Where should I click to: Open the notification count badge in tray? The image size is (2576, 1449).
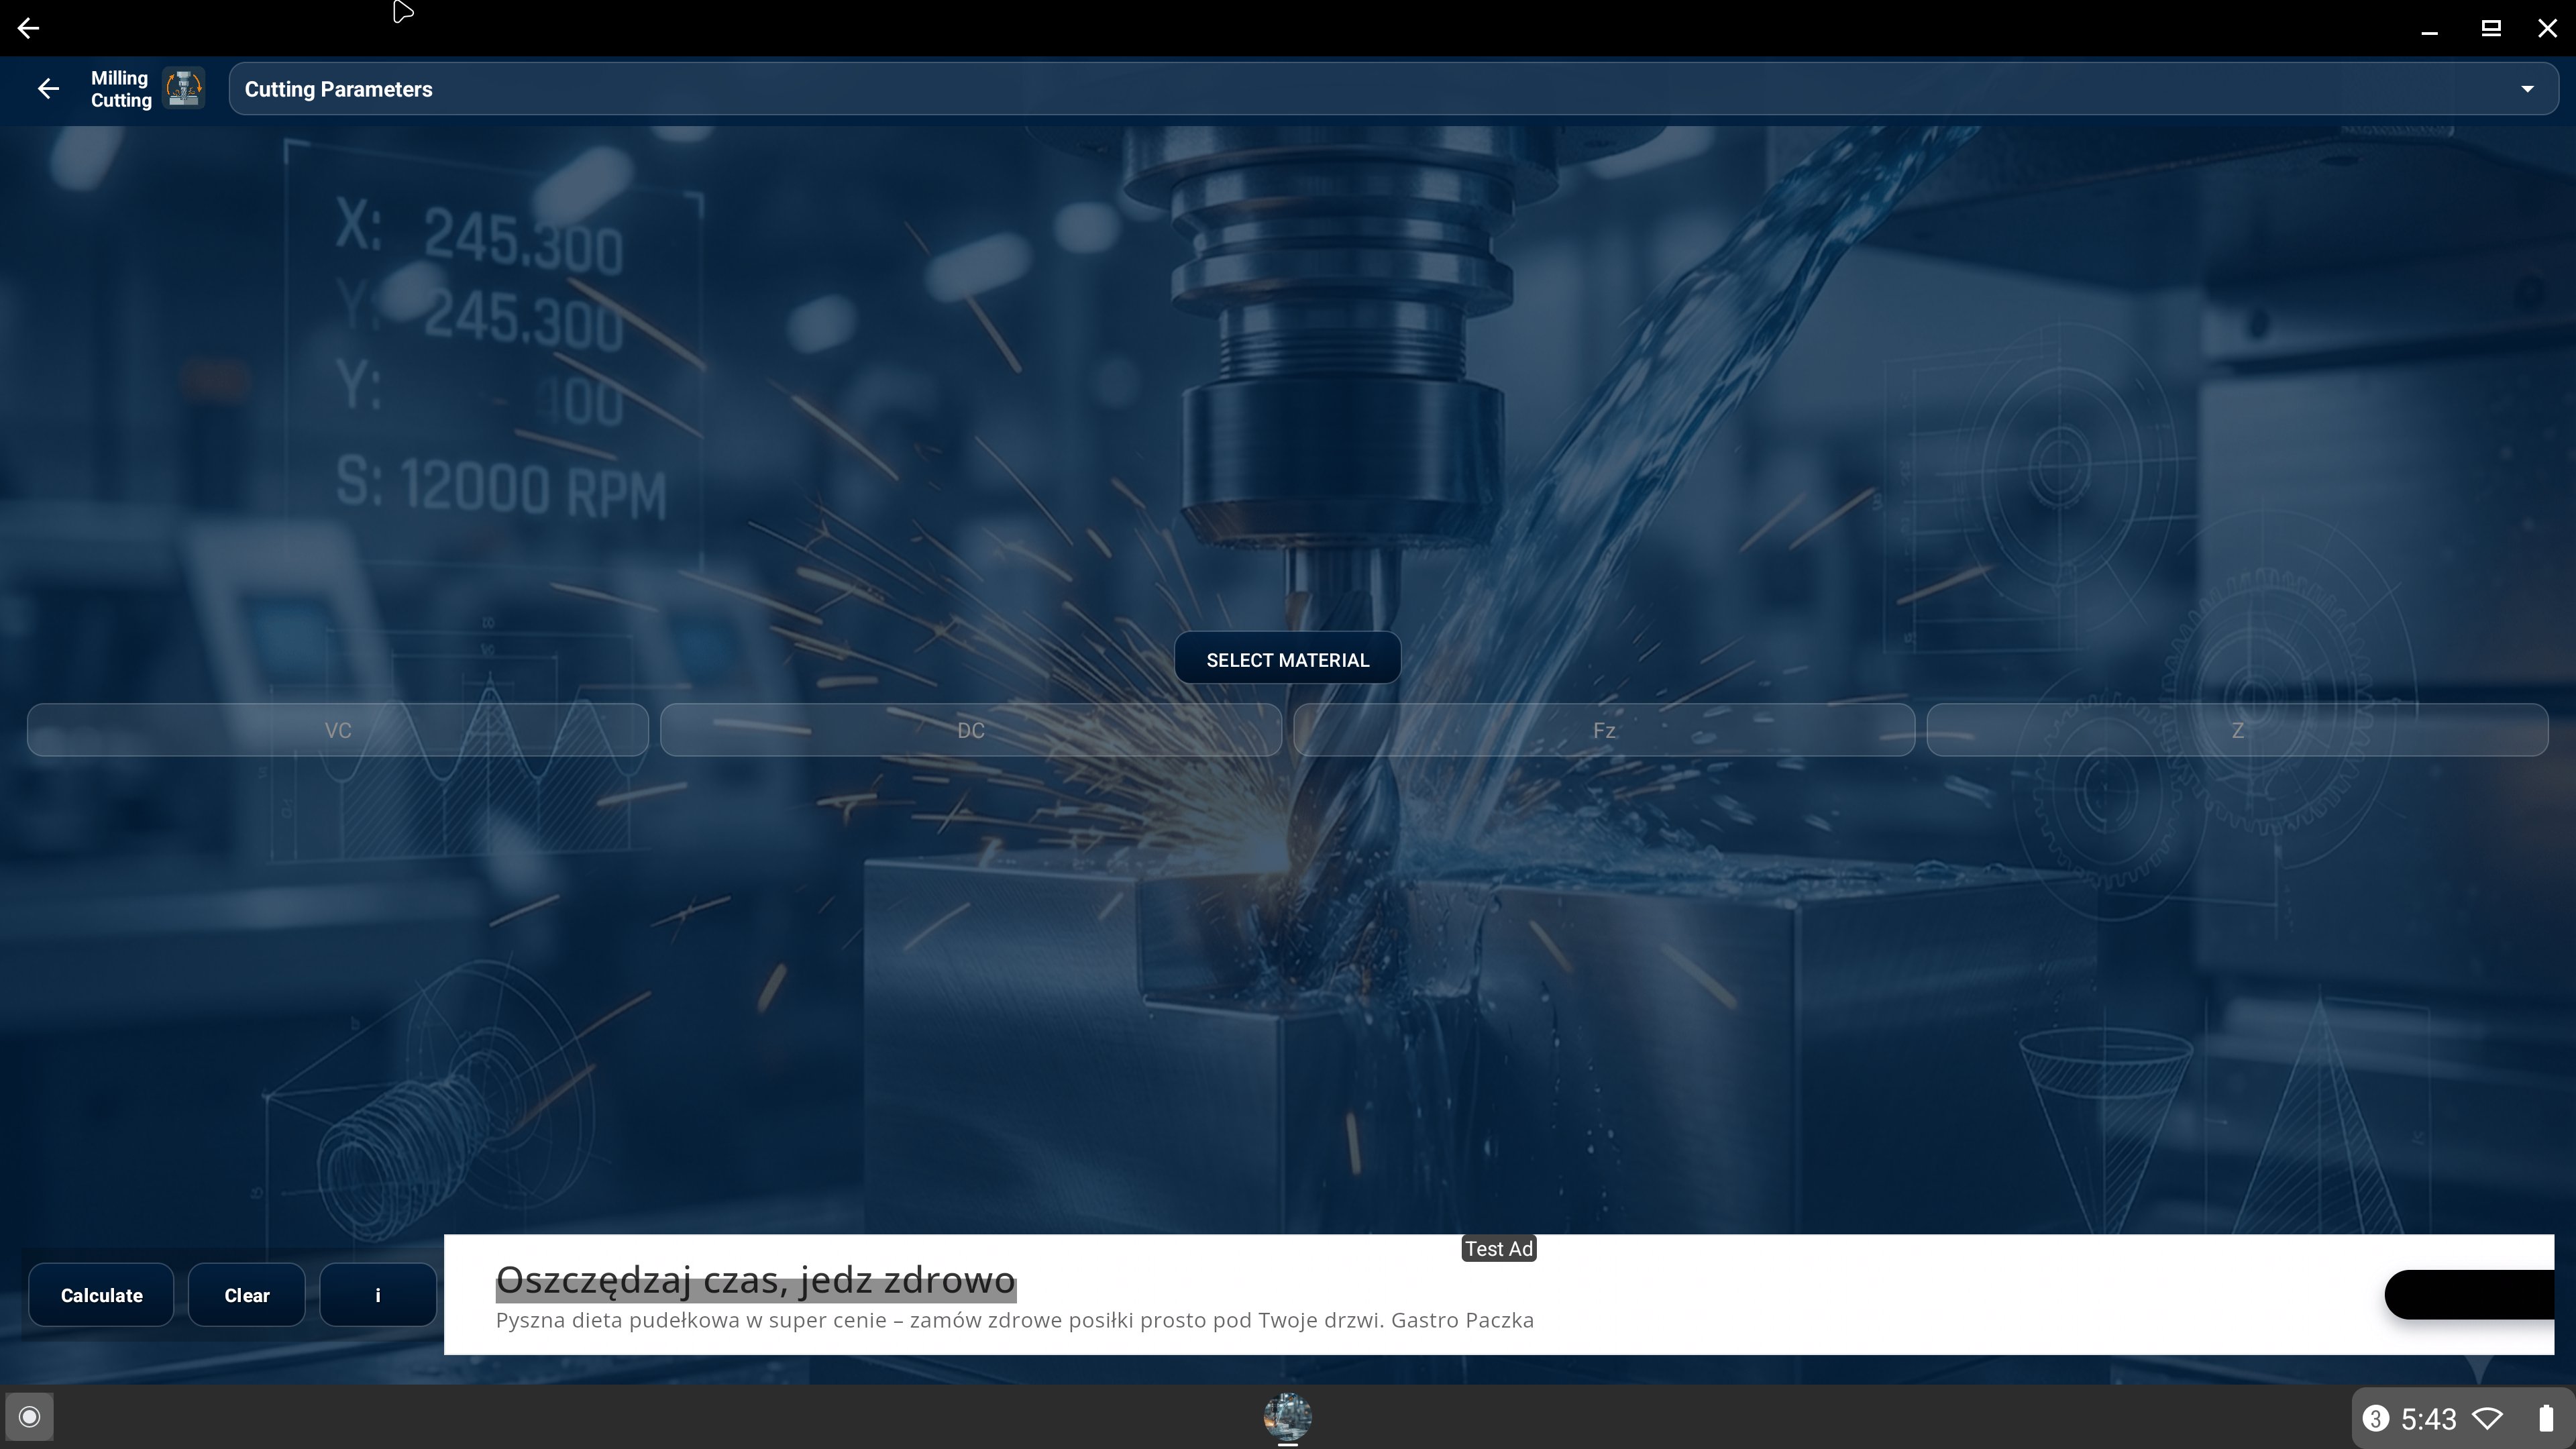point(2375,1419)
